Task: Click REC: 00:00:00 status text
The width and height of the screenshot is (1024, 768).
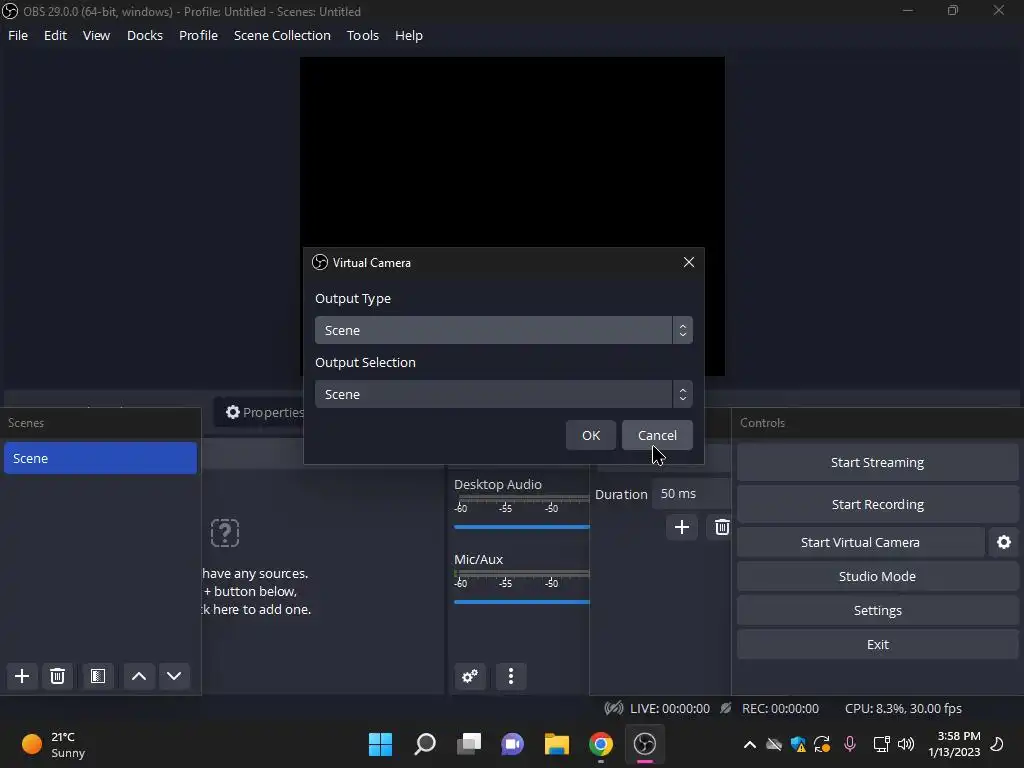Action: (x=780, y=708)
